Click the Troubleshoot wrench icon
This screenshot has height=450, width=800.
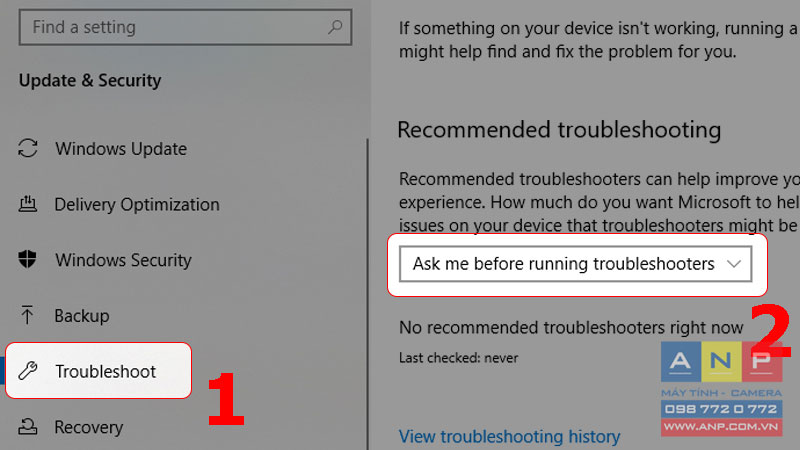pos(28,371)
